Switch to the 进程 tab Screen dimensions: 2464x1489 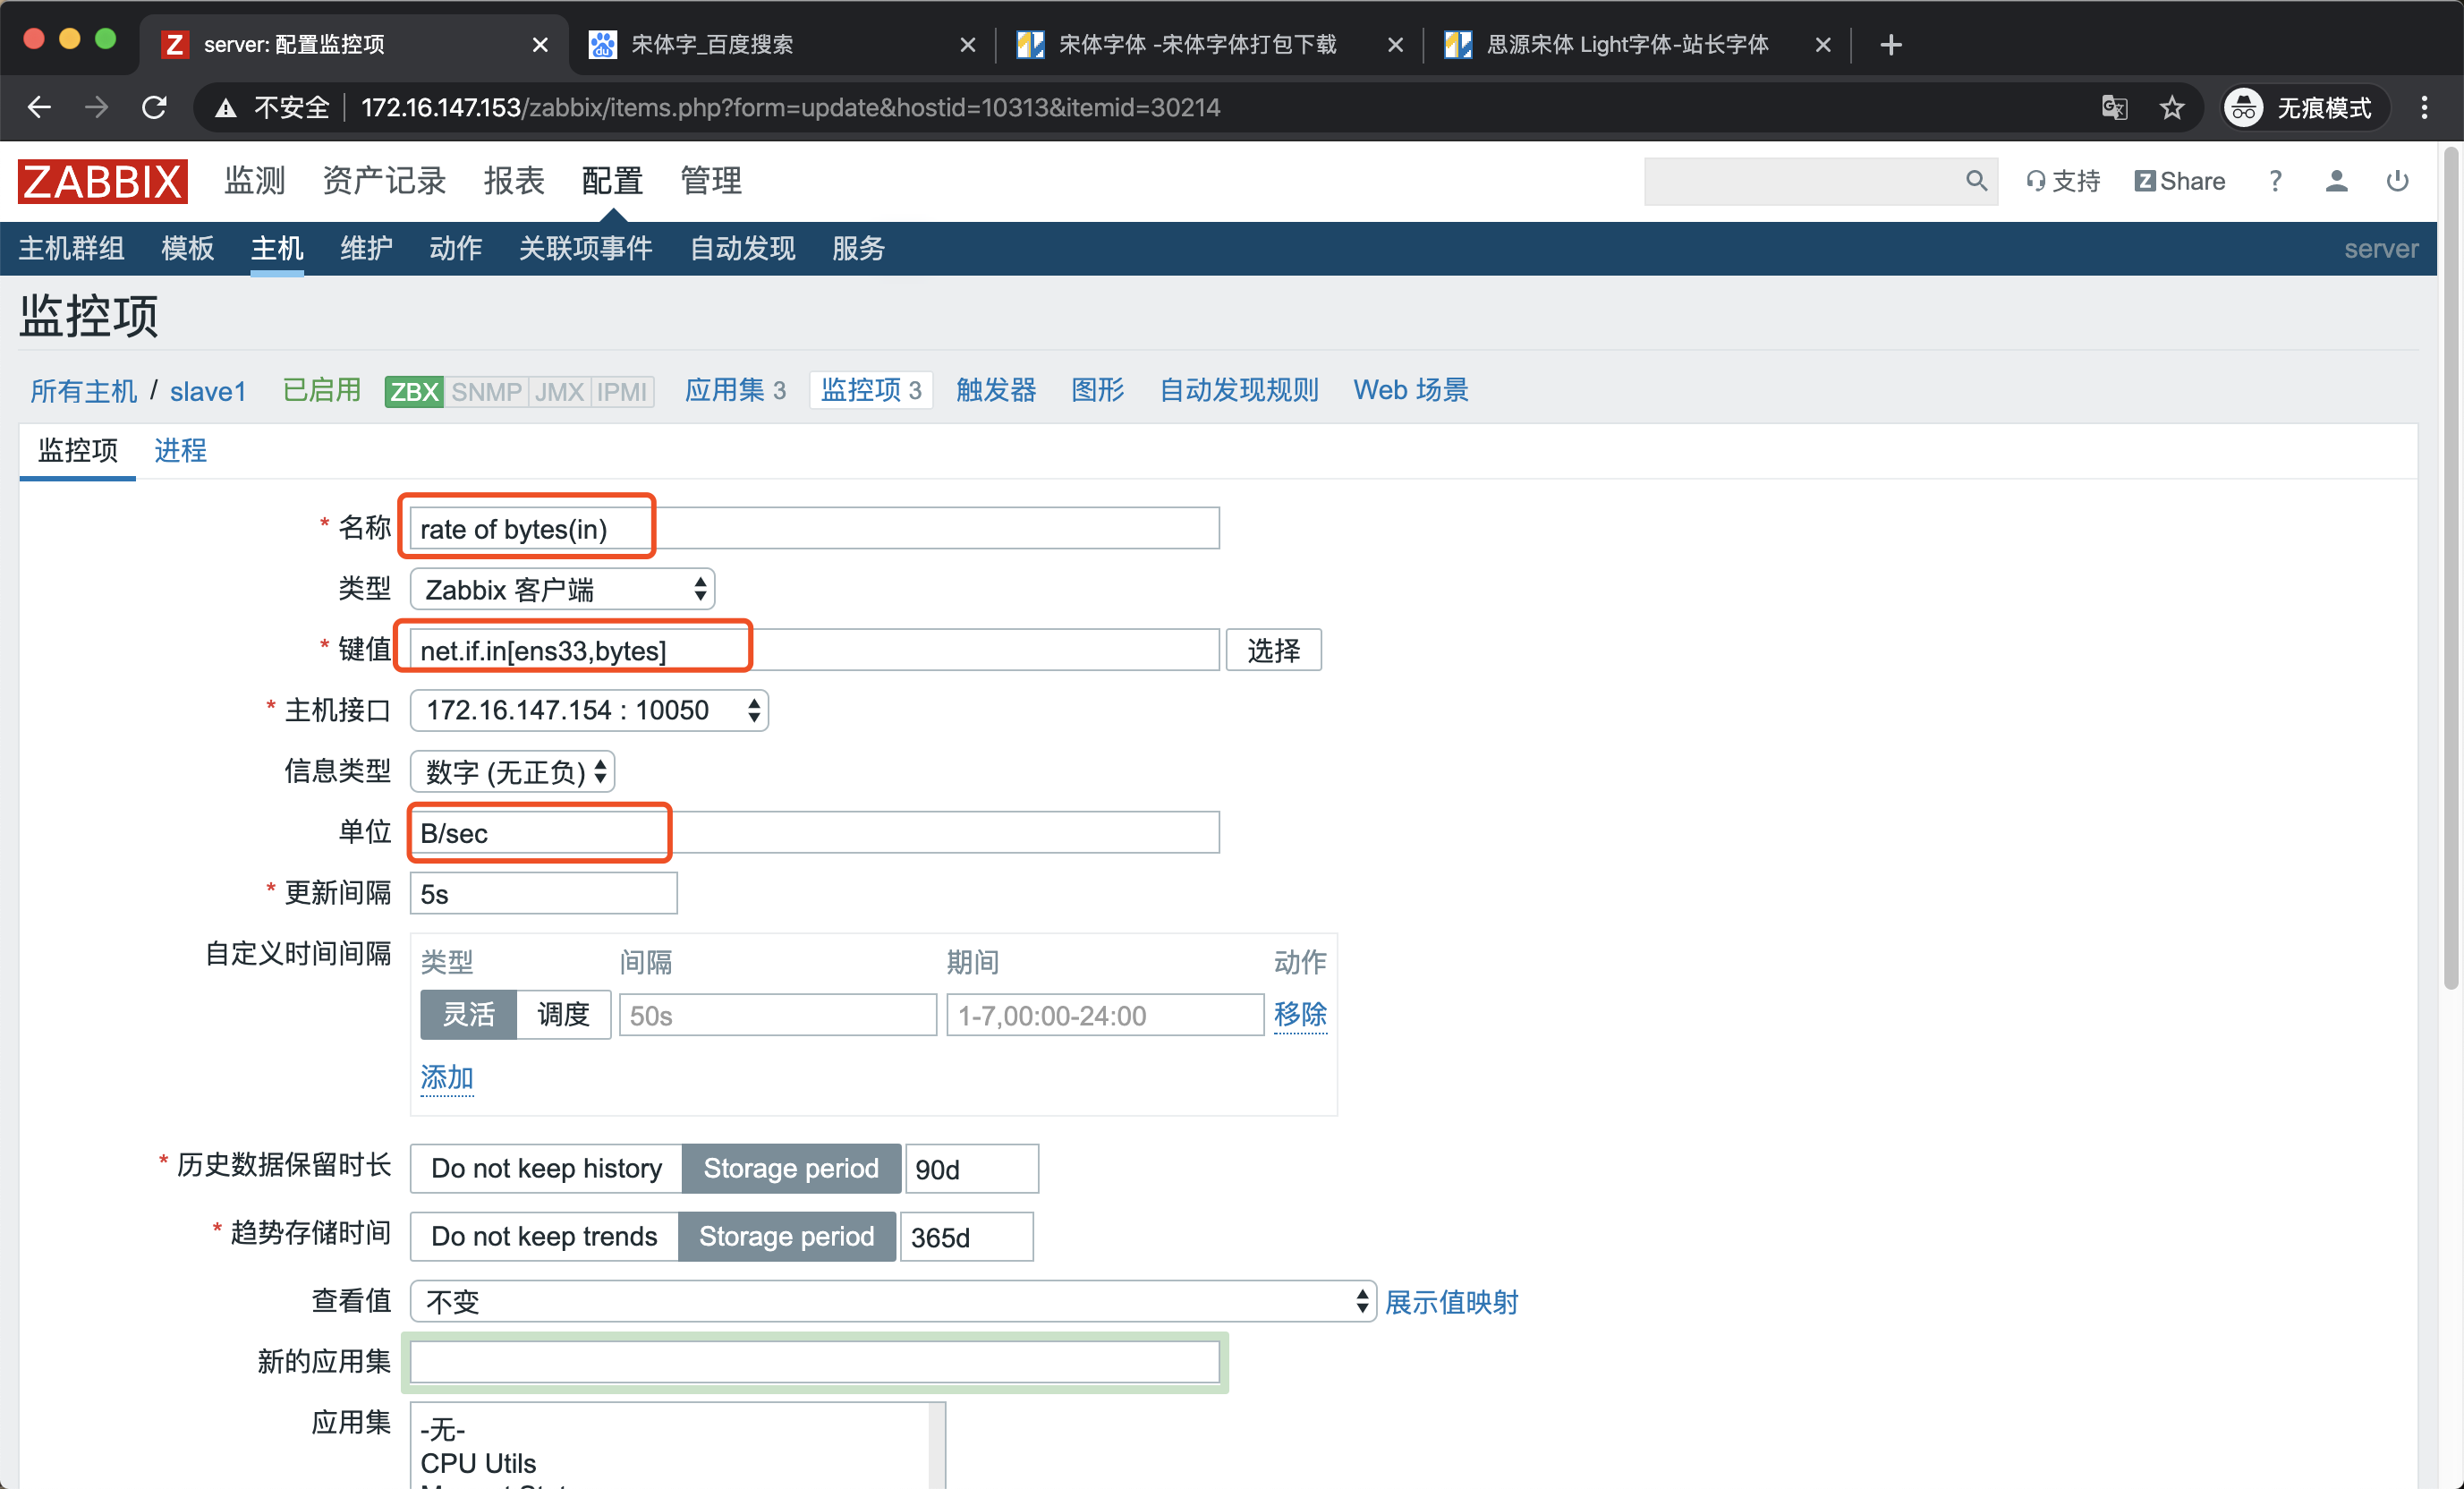(180, 450)
